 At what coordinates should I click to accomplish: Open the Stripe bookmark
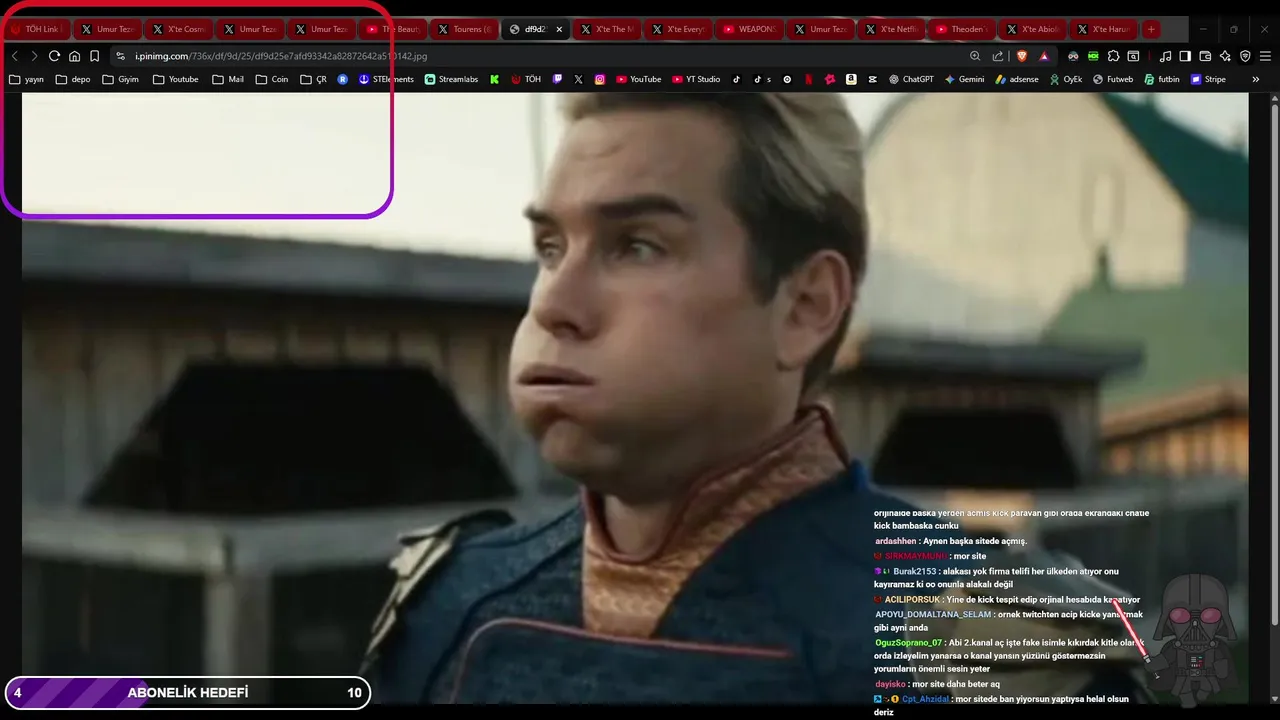point(1207,79)
